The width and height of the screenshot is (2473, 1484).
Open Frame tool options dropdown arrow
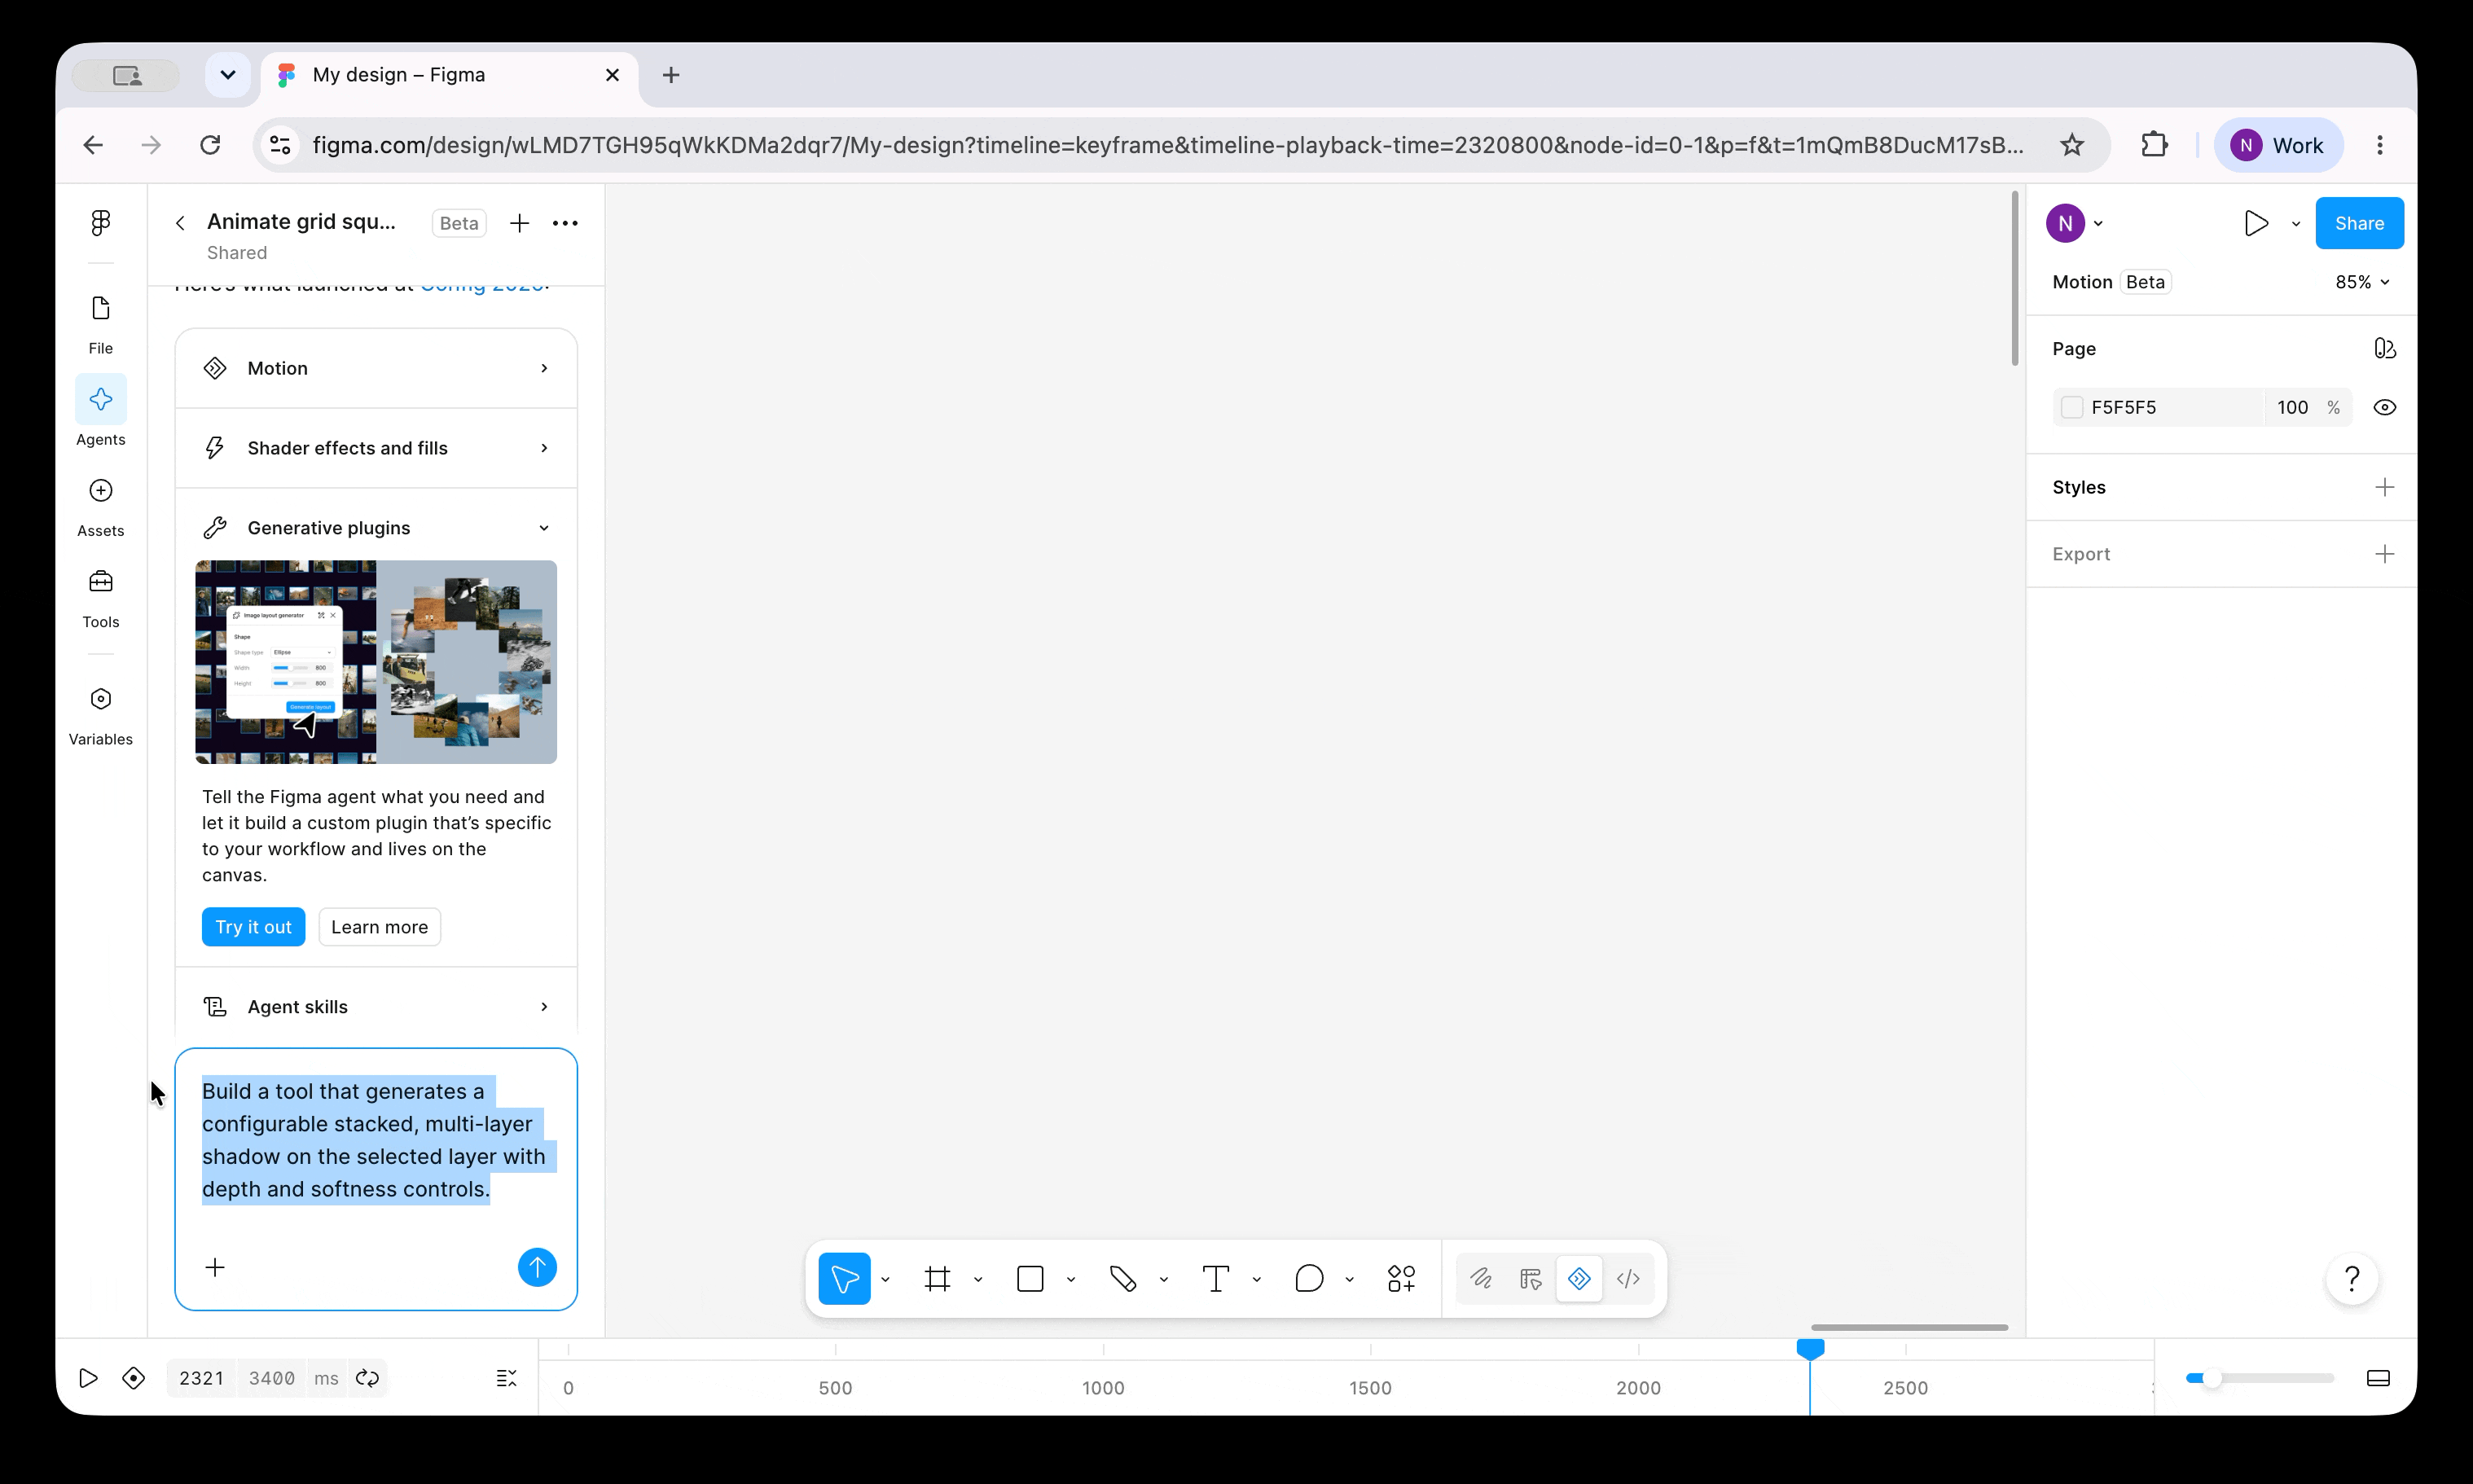pos(978,1279)
